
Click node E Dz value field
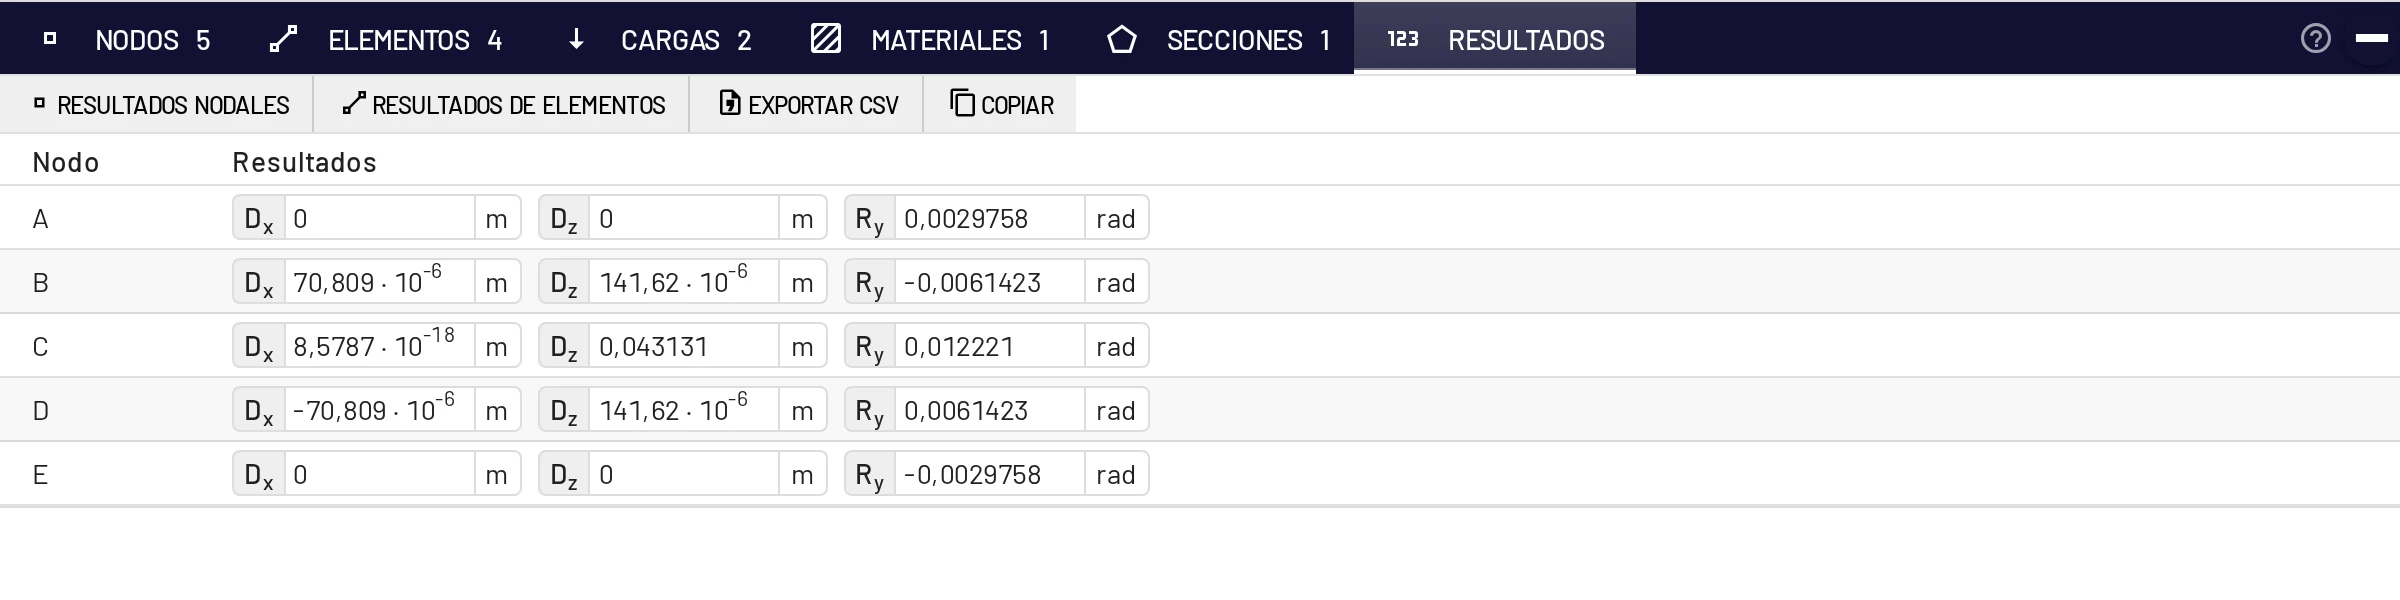click(x=684, y=474)
